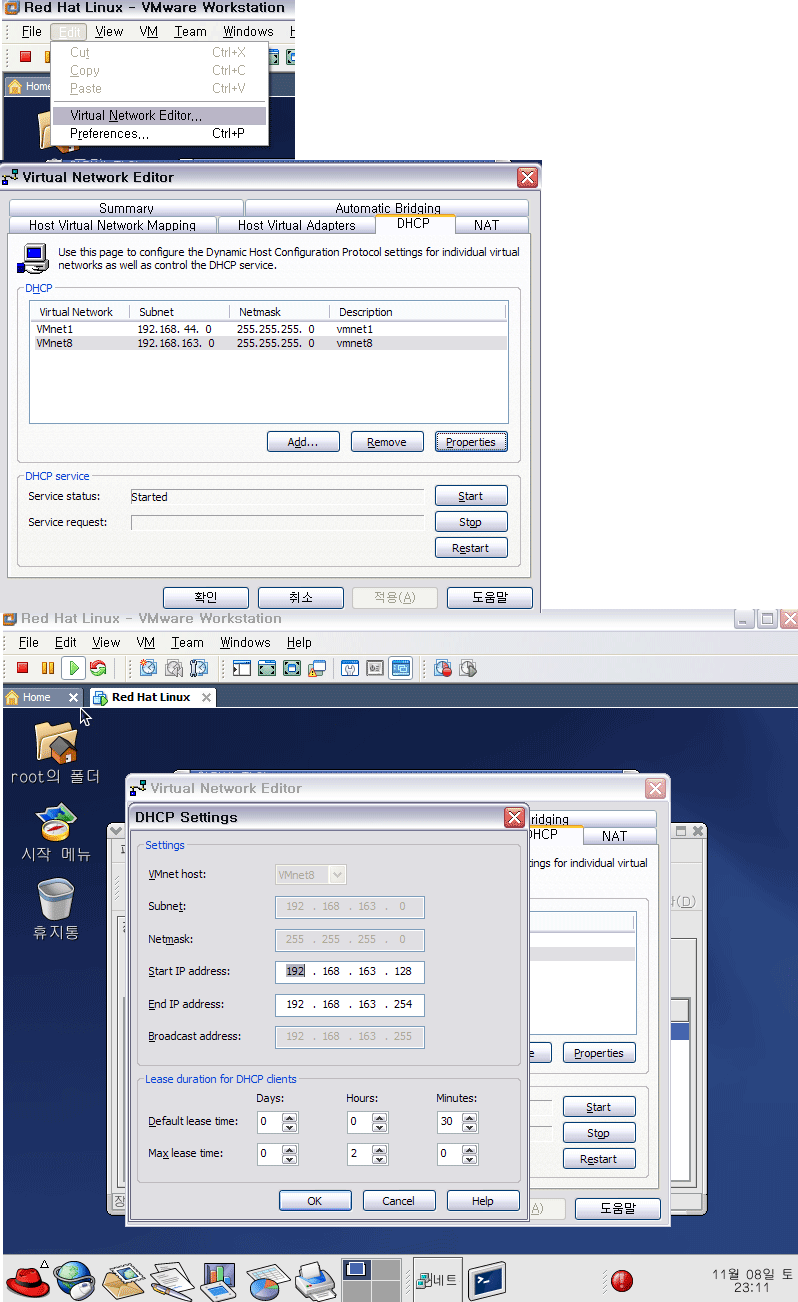
Task: Increase Default lease time Days value
Action: tap(290, 1117)
